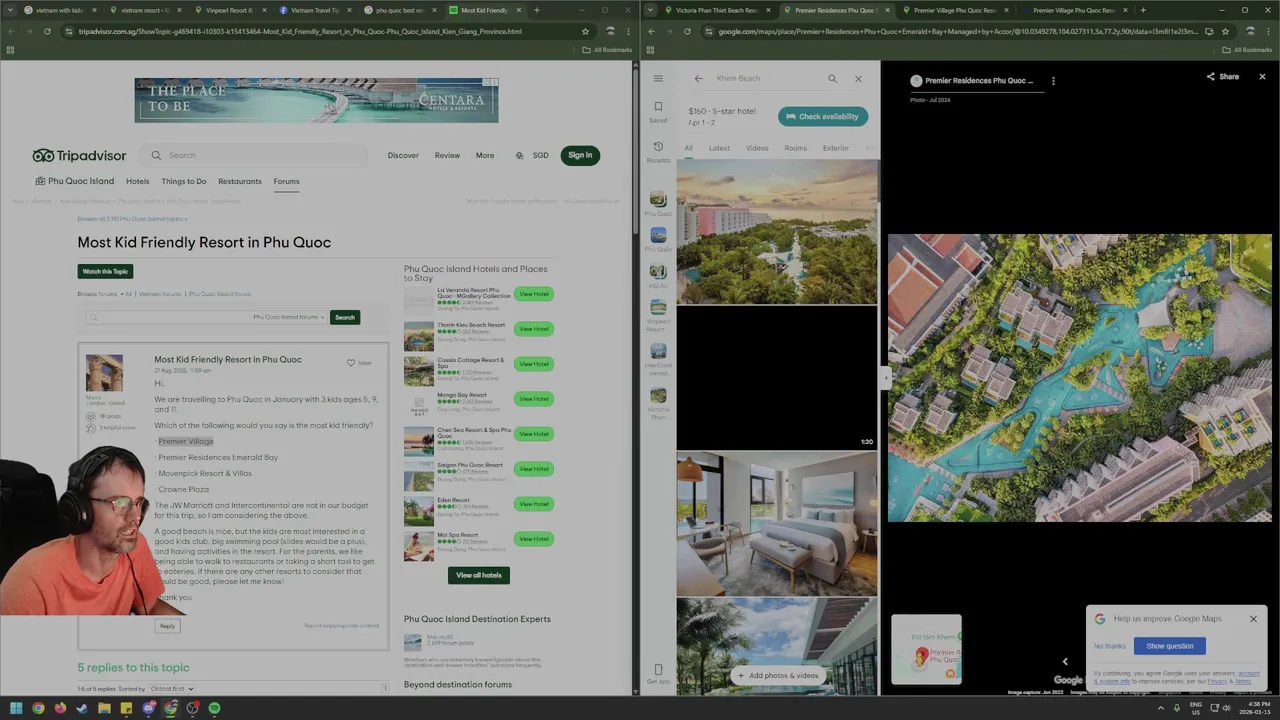Viewport: 1280px width, 720px height.
Task: View Hotel for La Veranda Resort
Action: [534, 294]
